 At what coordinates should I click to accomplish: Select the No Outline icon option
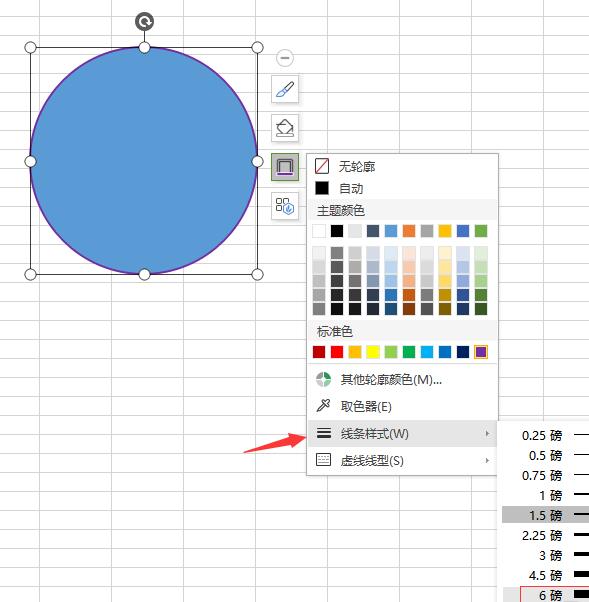(322, 166)
